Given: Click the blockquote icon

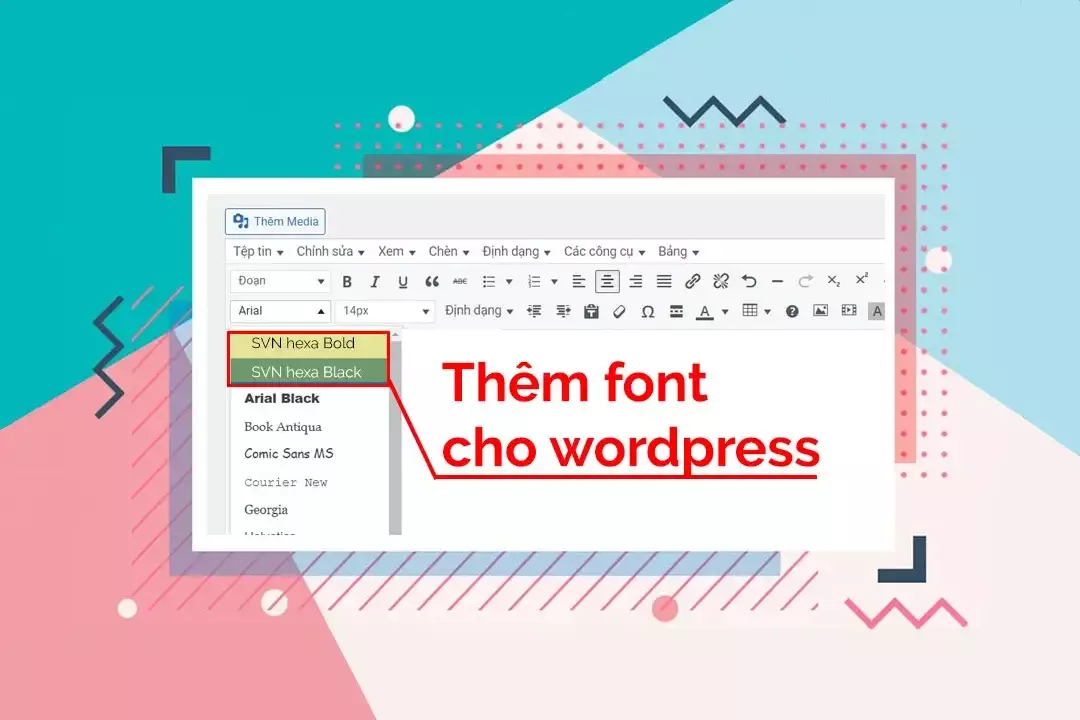Looking at the screenshot, I should click(432, 282).
